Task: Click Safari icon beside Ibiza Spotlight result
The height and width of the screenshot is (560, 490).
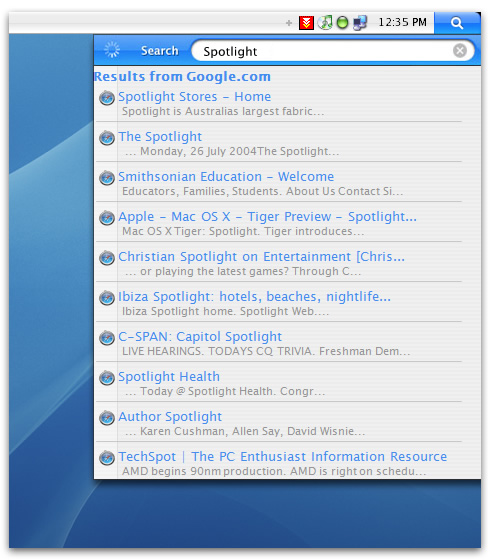Action: [107, 298]
